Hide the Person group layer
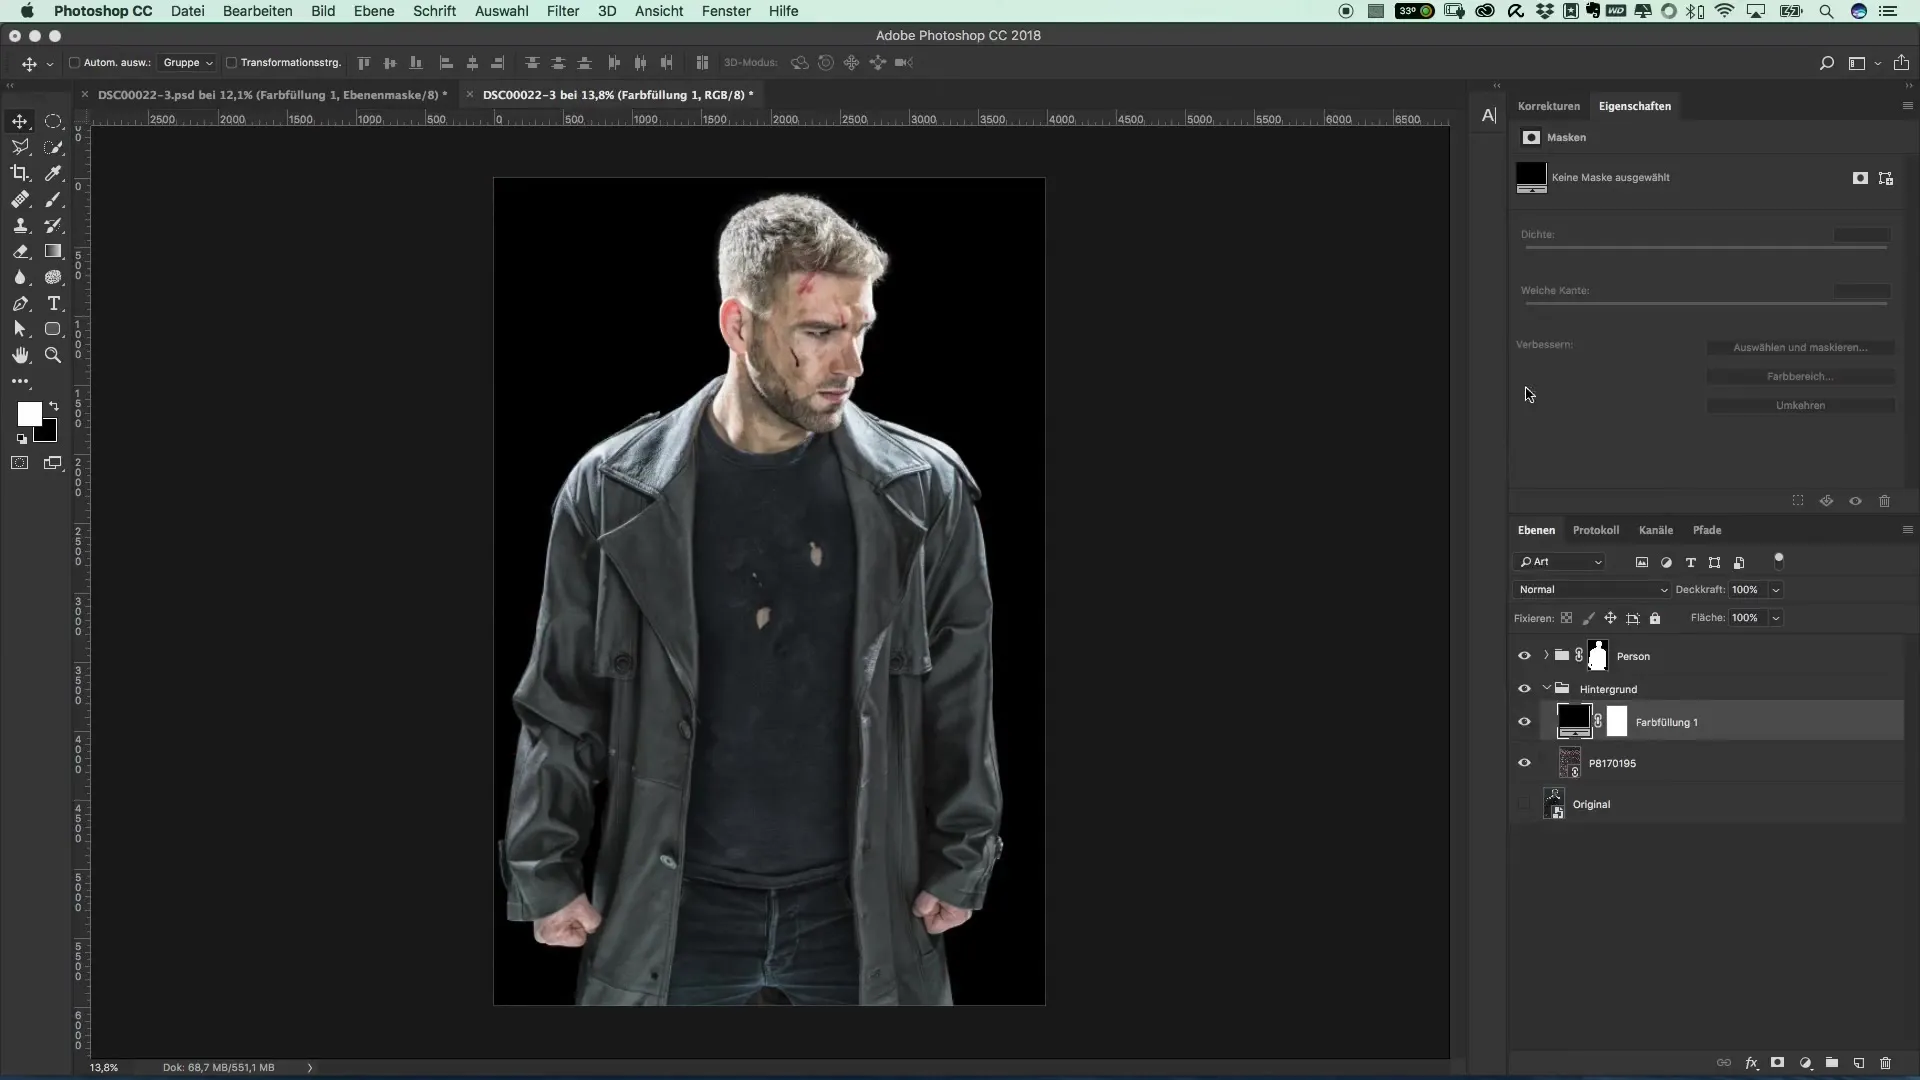 click(1524, 656)
